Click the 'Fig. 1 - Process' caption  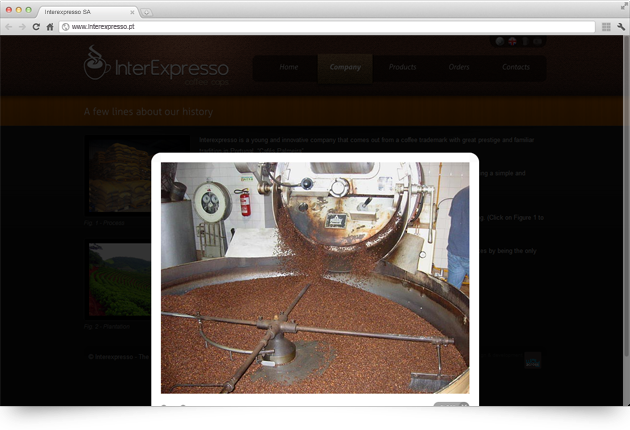104,223
